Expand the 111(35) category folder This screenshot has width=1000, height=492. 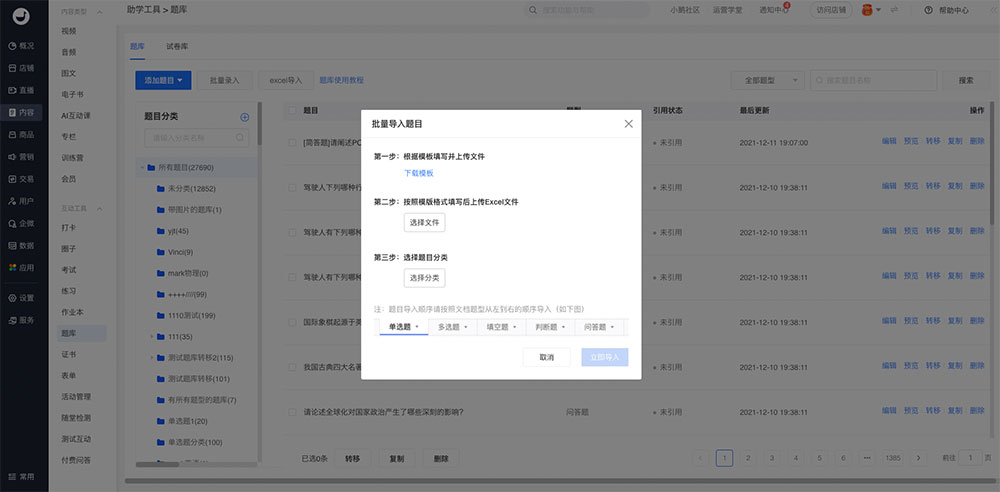[151, 337]
